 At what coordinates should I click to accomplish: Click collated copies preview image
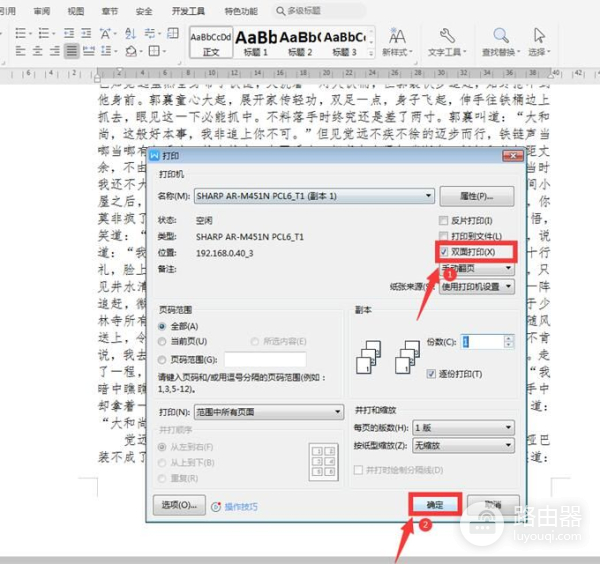(x=369, y=357)
